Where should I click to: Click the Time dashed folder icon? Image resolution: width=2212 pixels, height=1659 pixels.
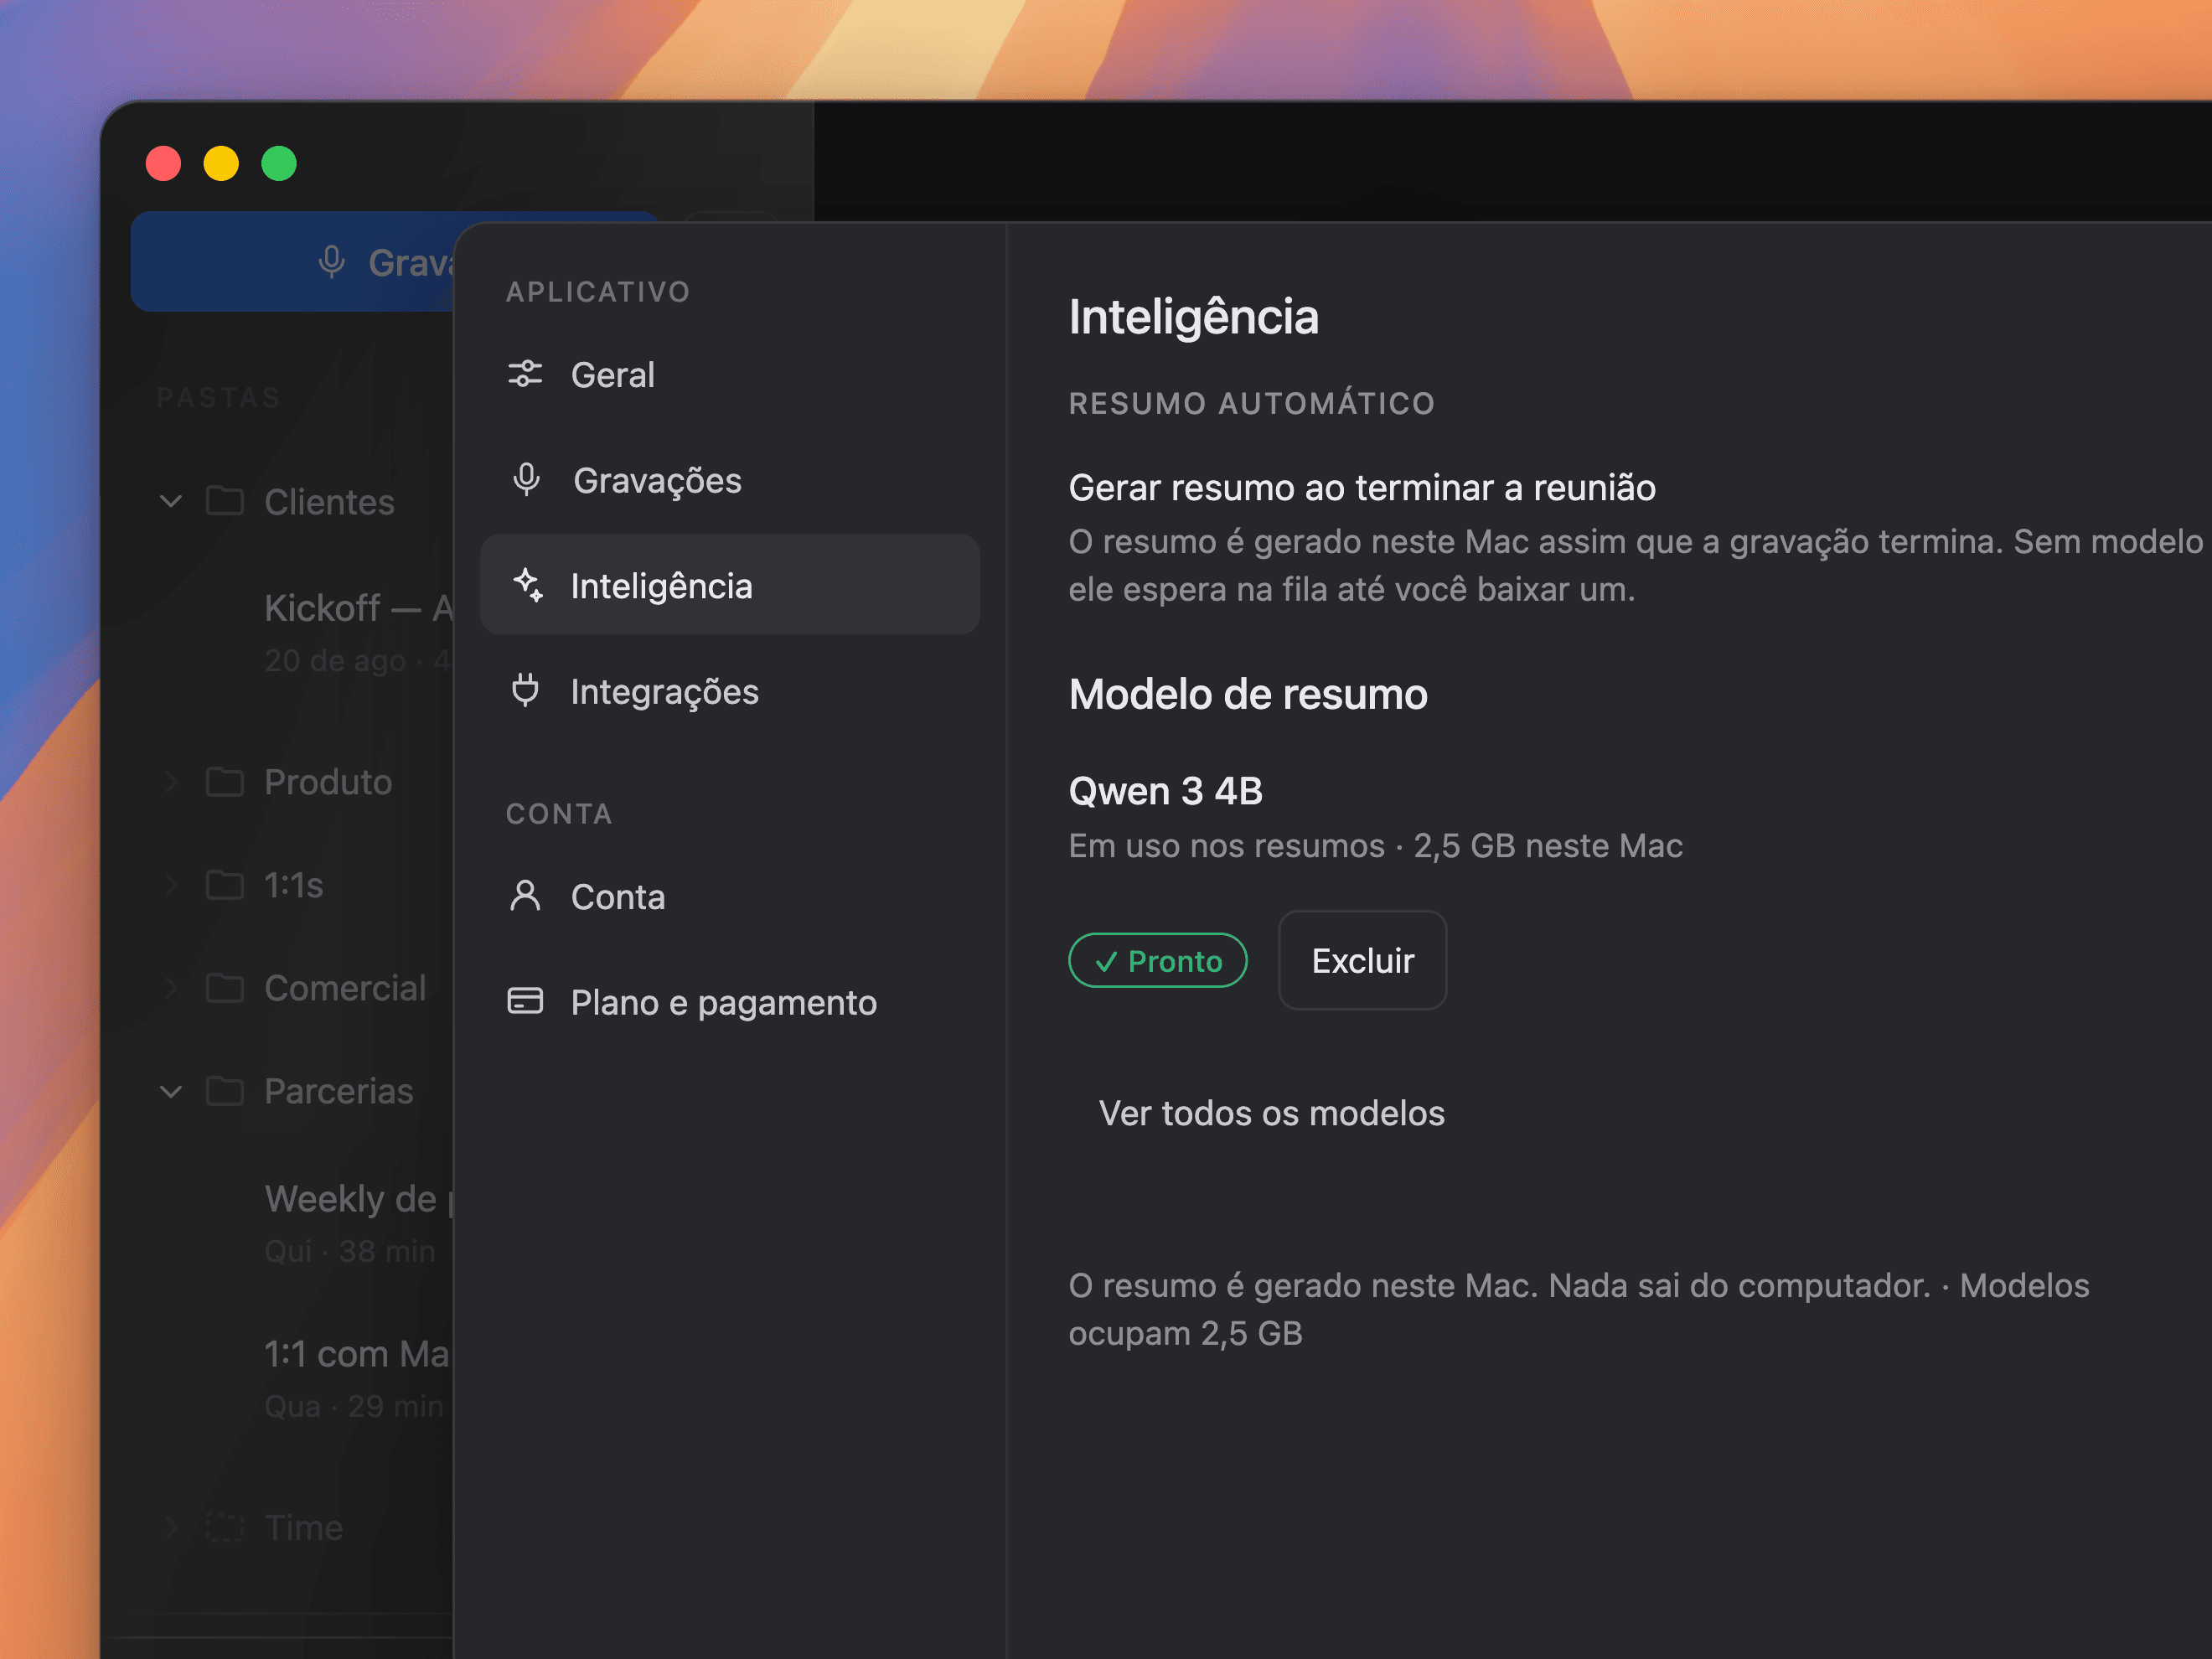click(x=225, y=1527)
